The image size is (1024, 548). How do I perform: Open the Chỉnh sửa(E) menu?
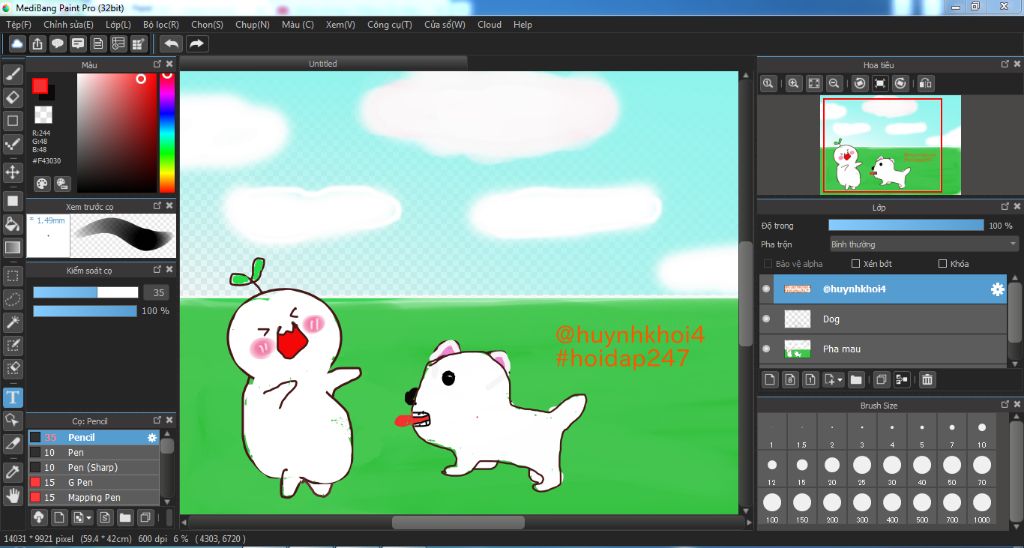(68, 24)
